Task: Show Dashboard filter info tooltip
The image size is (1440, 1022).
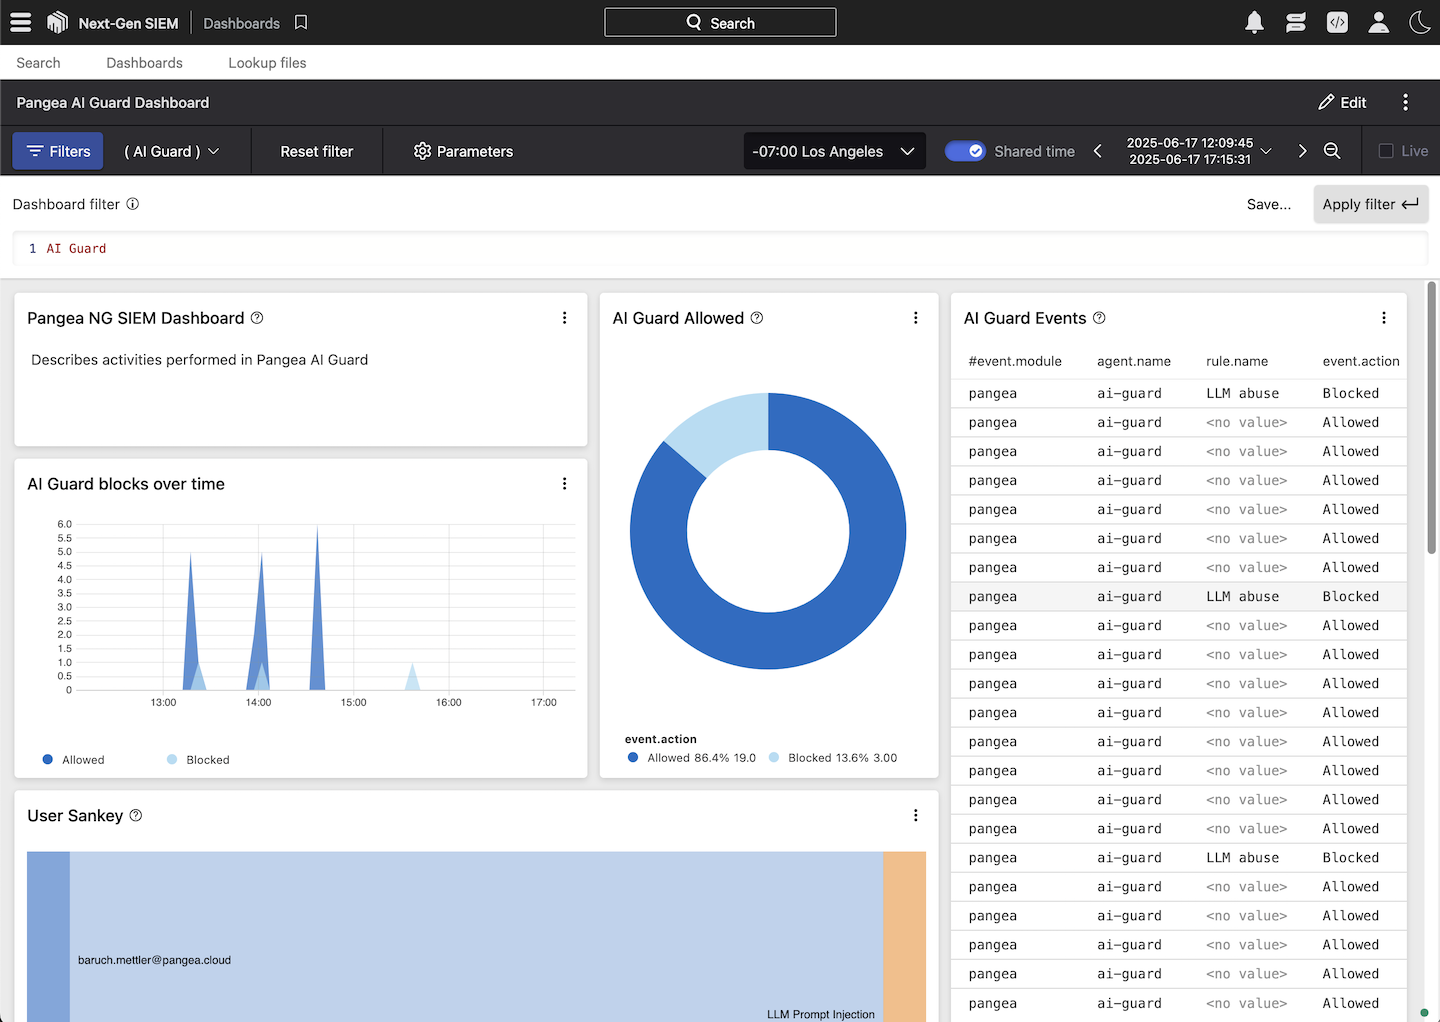Action: click(x=133, y=204)
